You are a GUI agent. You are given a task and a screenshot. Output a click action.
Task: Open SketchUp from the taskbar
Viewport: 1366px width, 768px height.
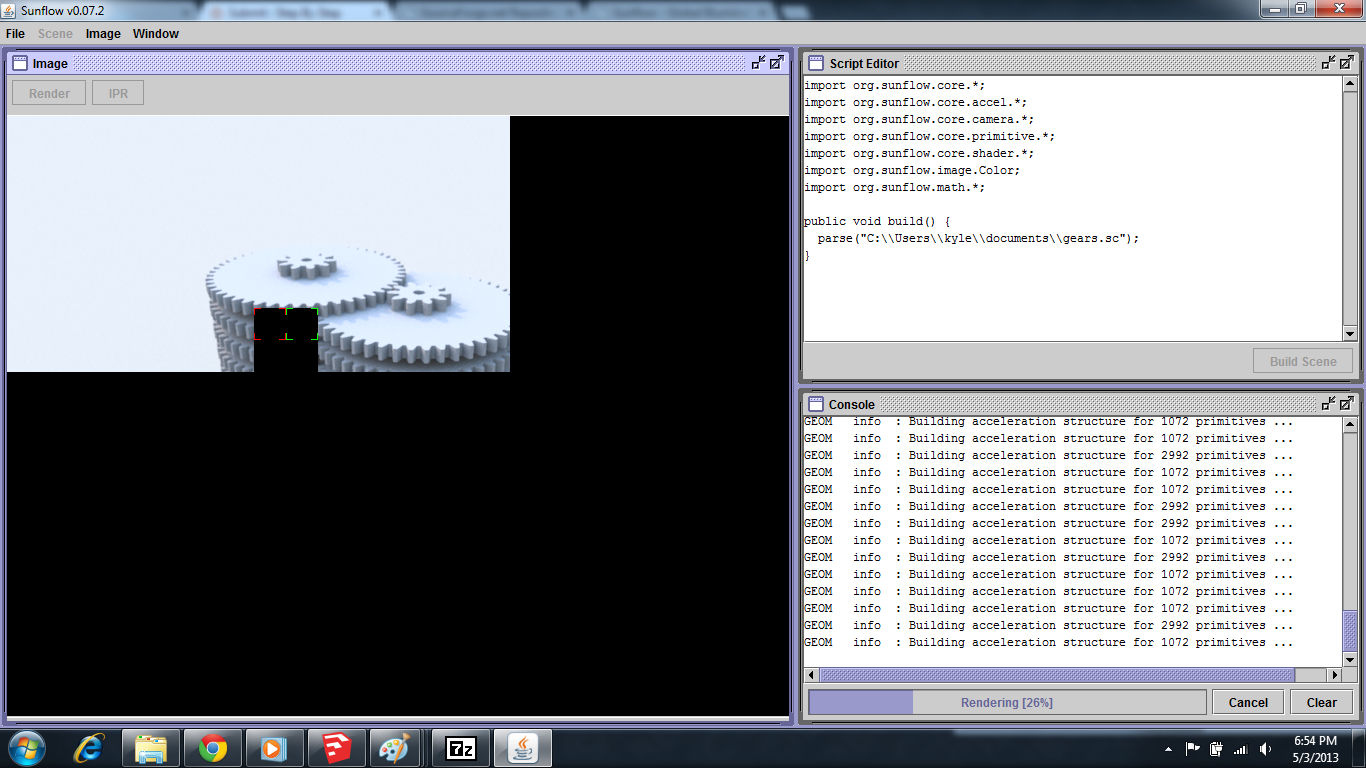click(336, 748)
